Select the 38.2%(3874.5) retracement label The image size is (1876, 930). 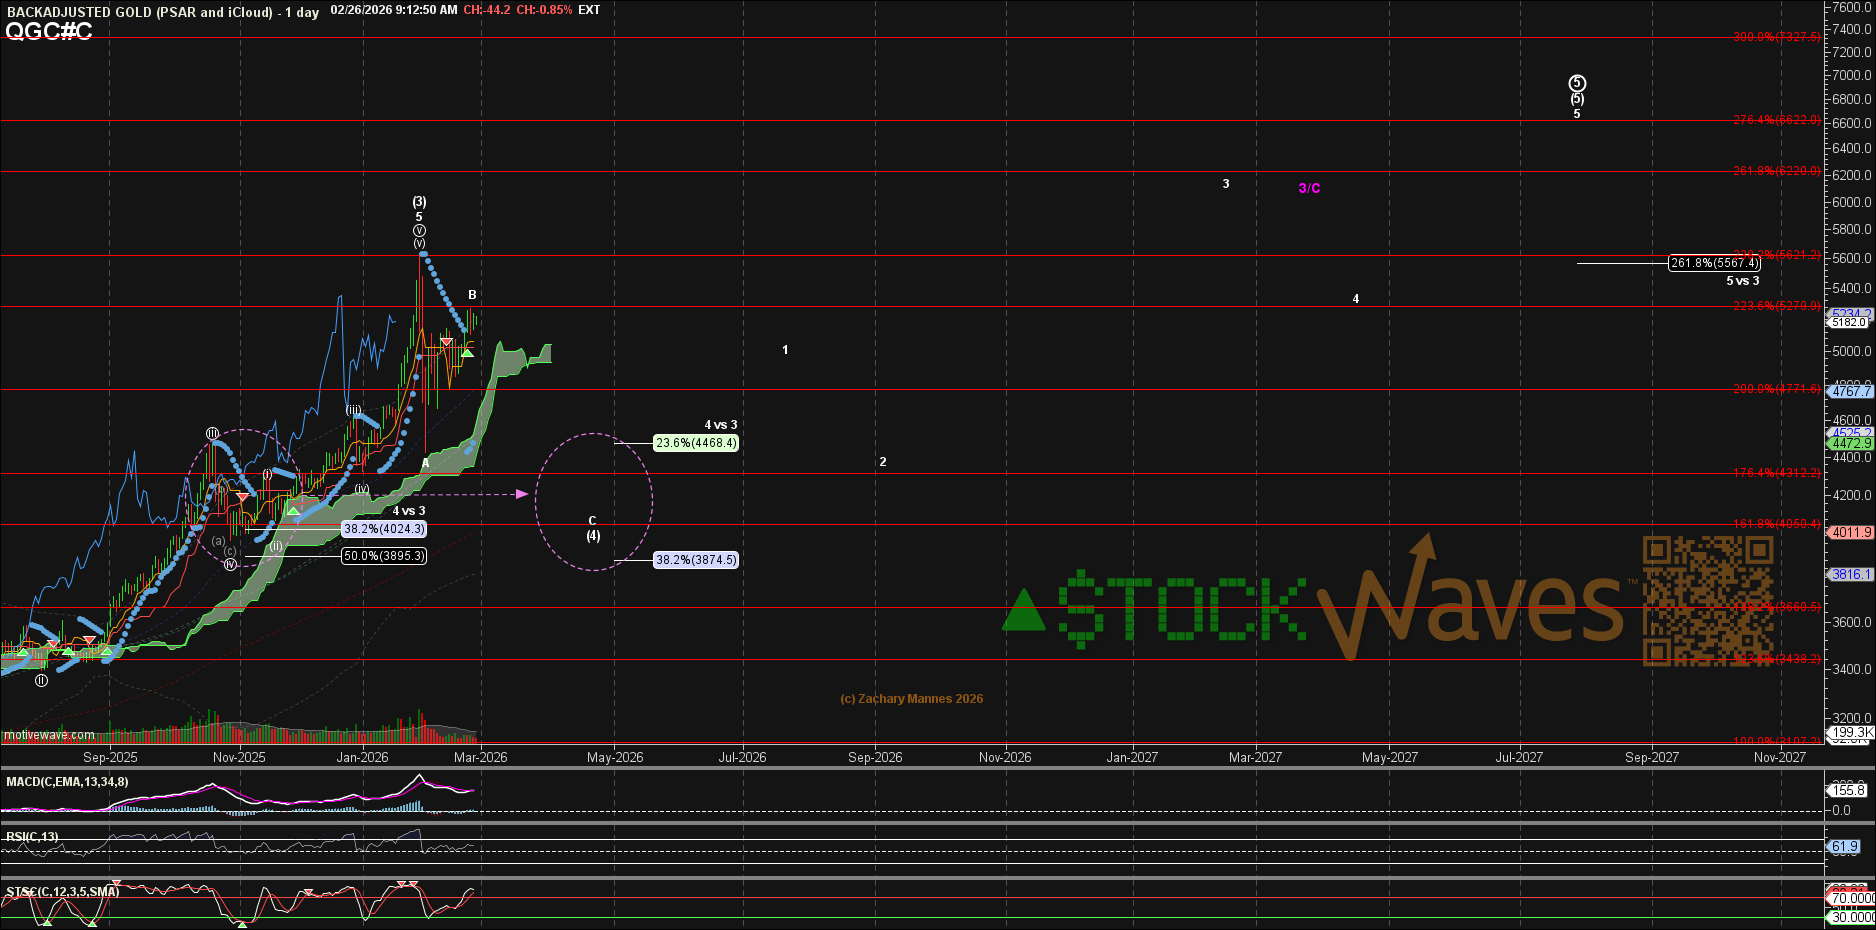(696, 560)
